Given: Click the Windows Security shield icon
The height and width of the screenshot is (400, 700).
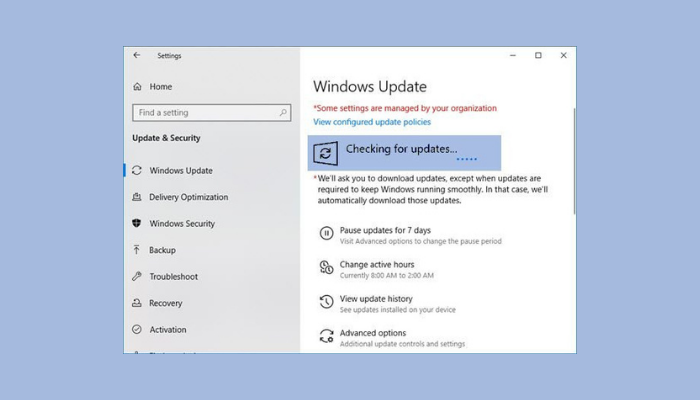Looking at the screenshot, I should [137, 223].
